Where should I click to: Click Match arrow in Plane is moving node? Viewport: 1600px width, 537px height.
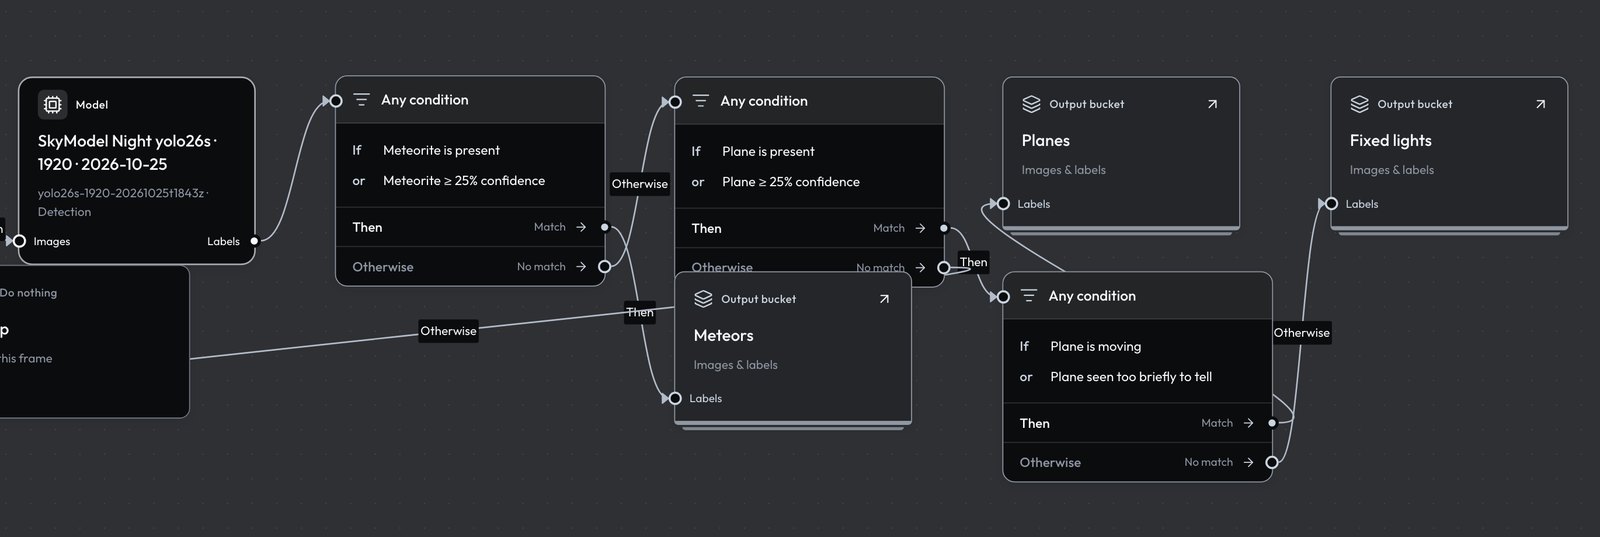1248,423
